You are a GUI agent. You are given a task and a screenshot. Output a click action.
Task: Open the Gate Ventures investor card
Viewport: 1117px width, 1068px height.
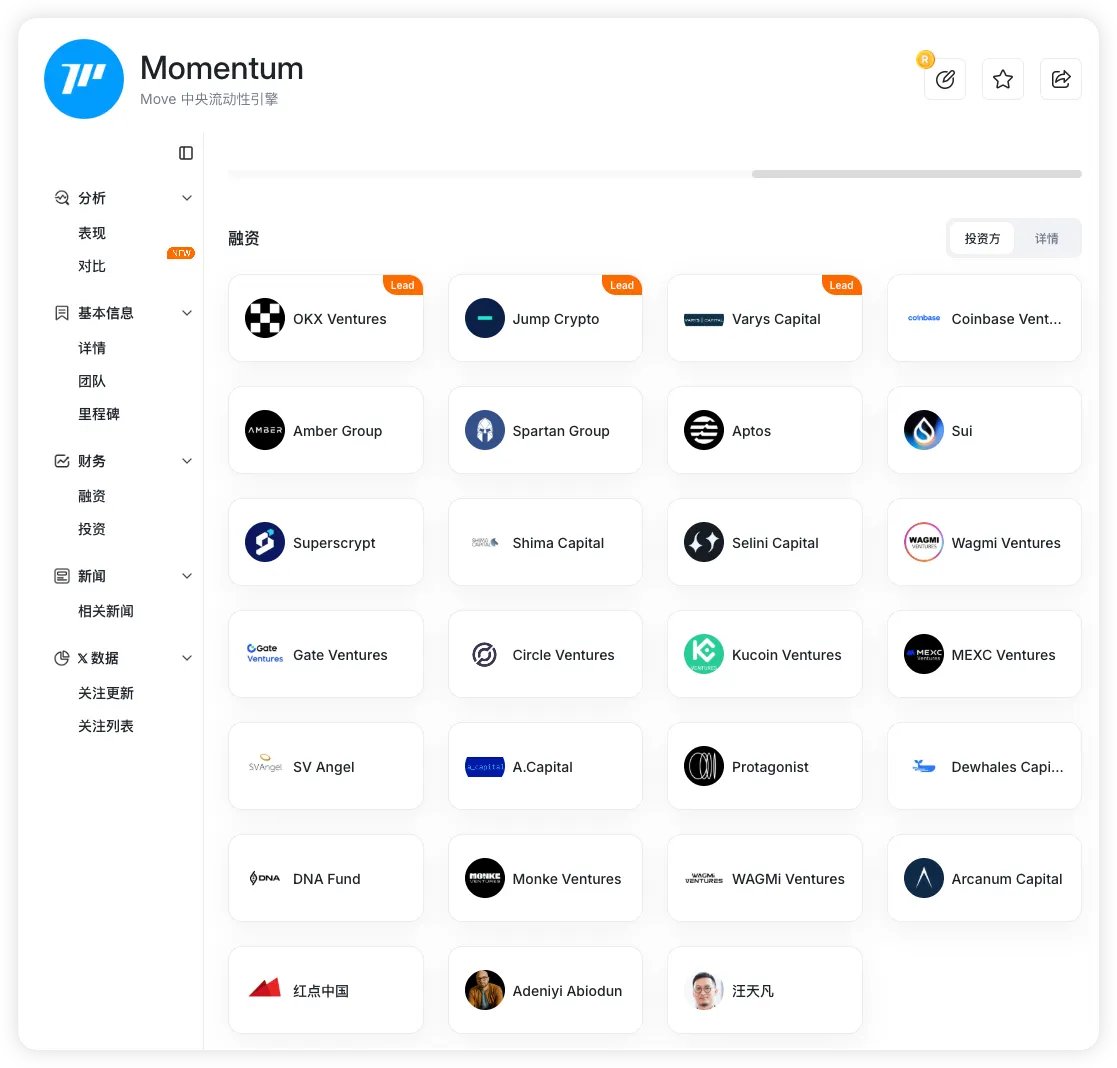click(326, 654)
